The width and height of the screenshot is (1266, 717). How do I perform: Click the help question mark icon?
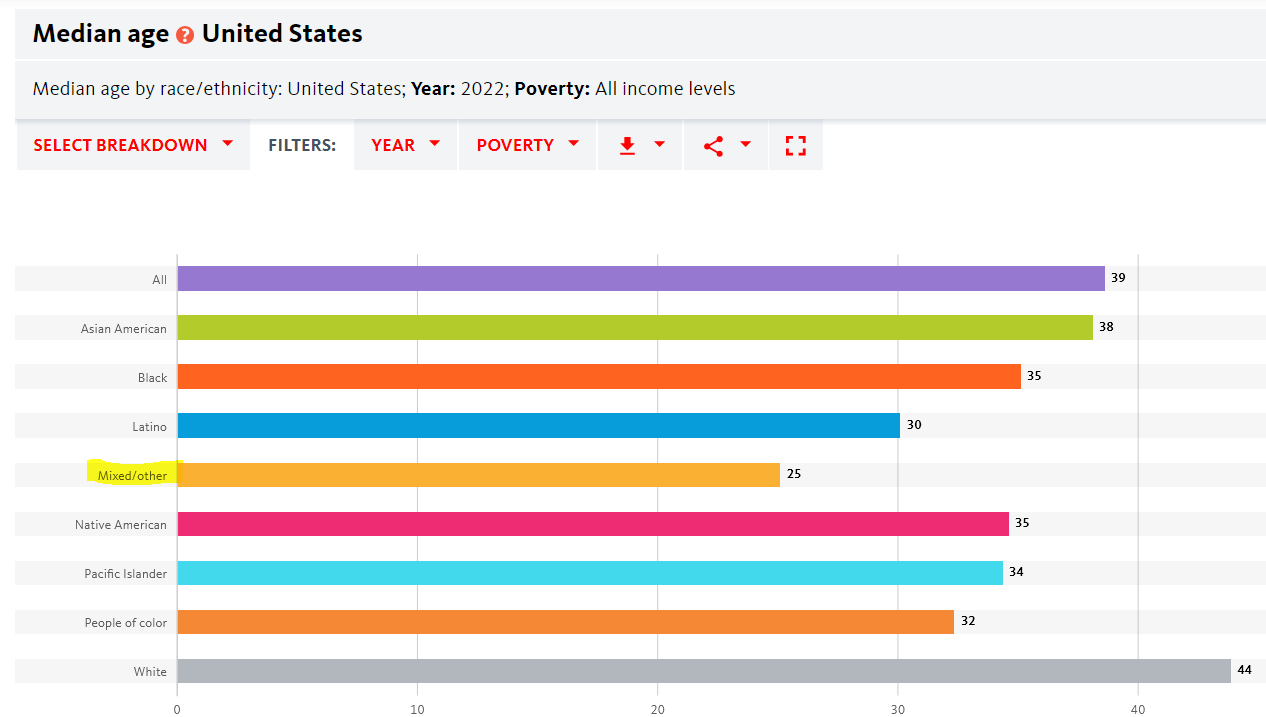point(185,35)
